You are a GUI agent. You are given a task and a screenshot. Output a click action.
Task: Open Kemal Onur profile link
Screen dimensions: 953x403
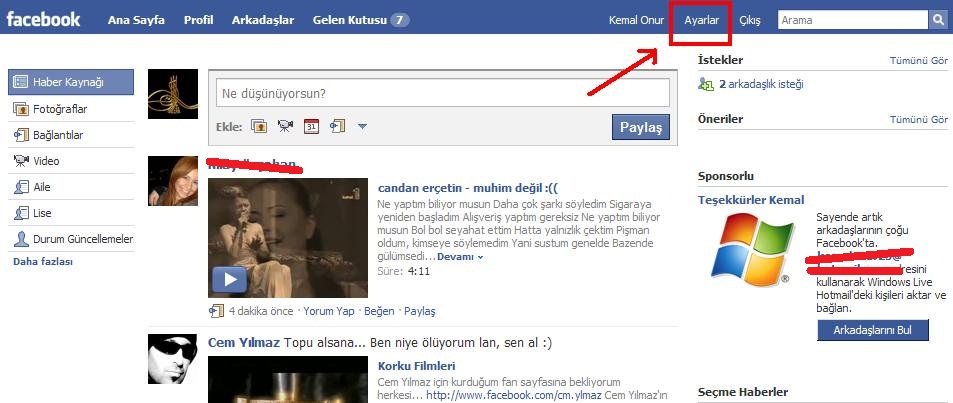(636, 20)
